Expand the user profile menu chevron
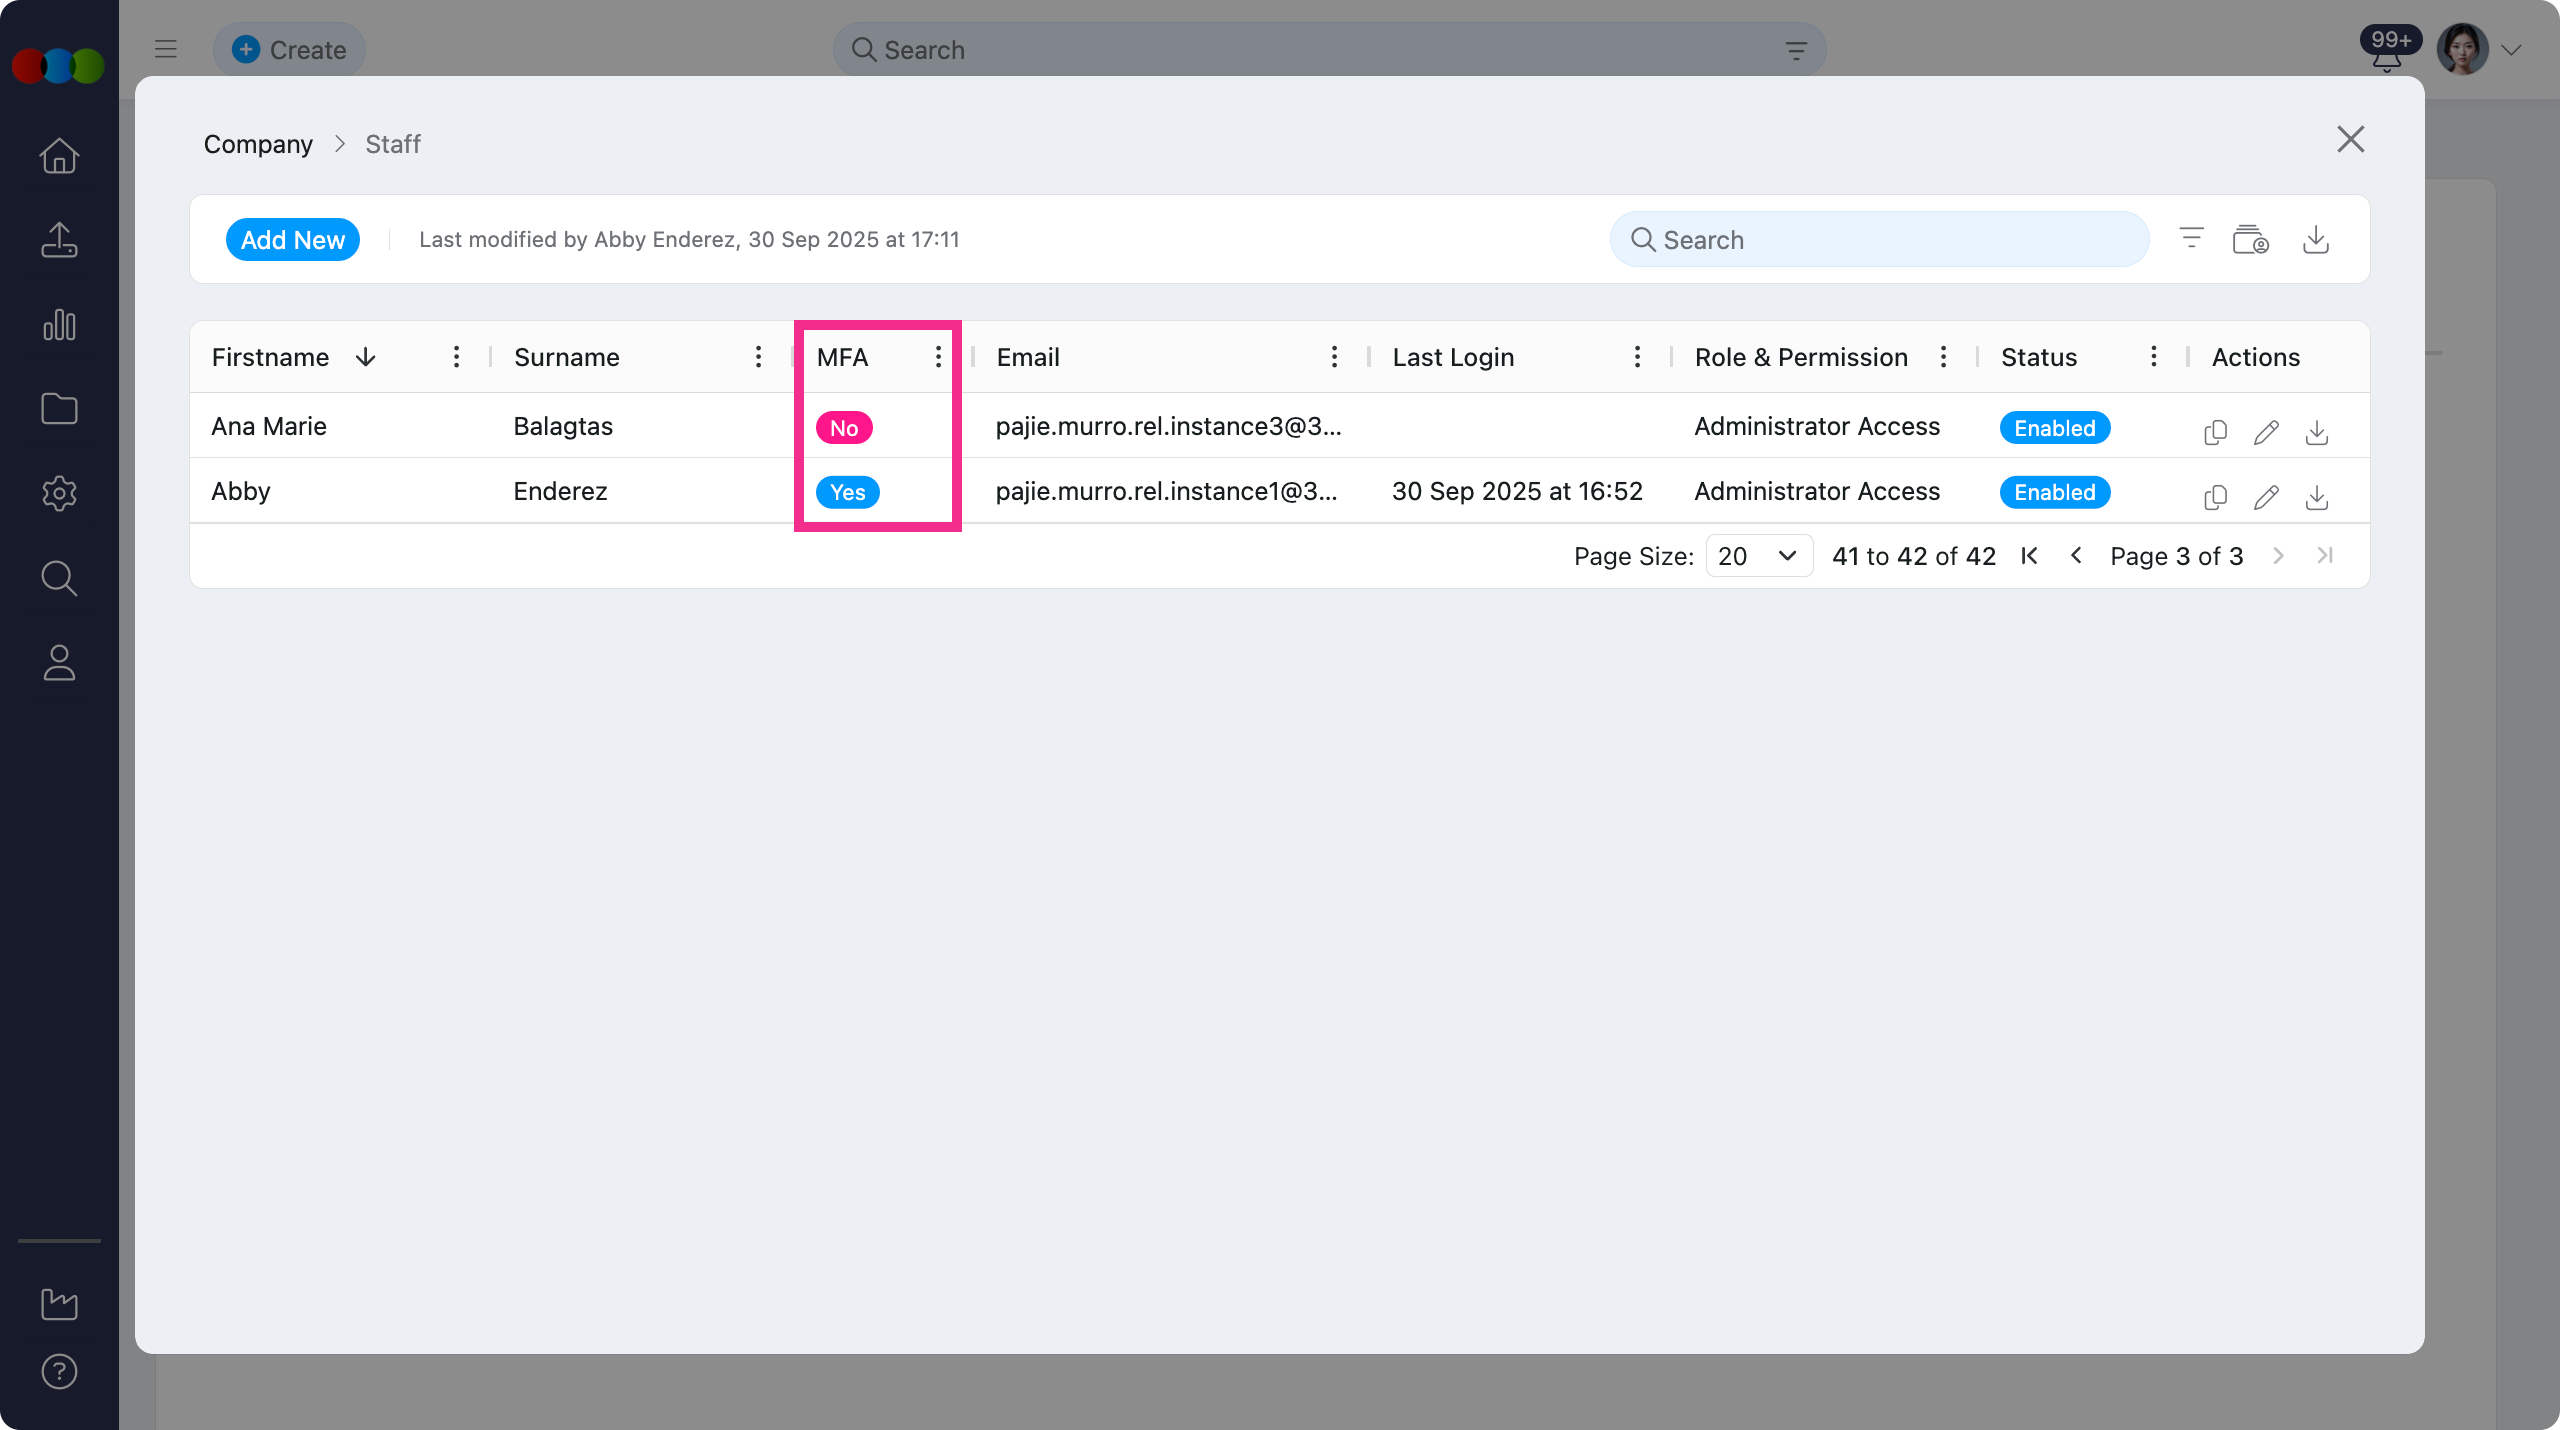Viewport: 2560px width, 1430px height. pos(2511,50)
